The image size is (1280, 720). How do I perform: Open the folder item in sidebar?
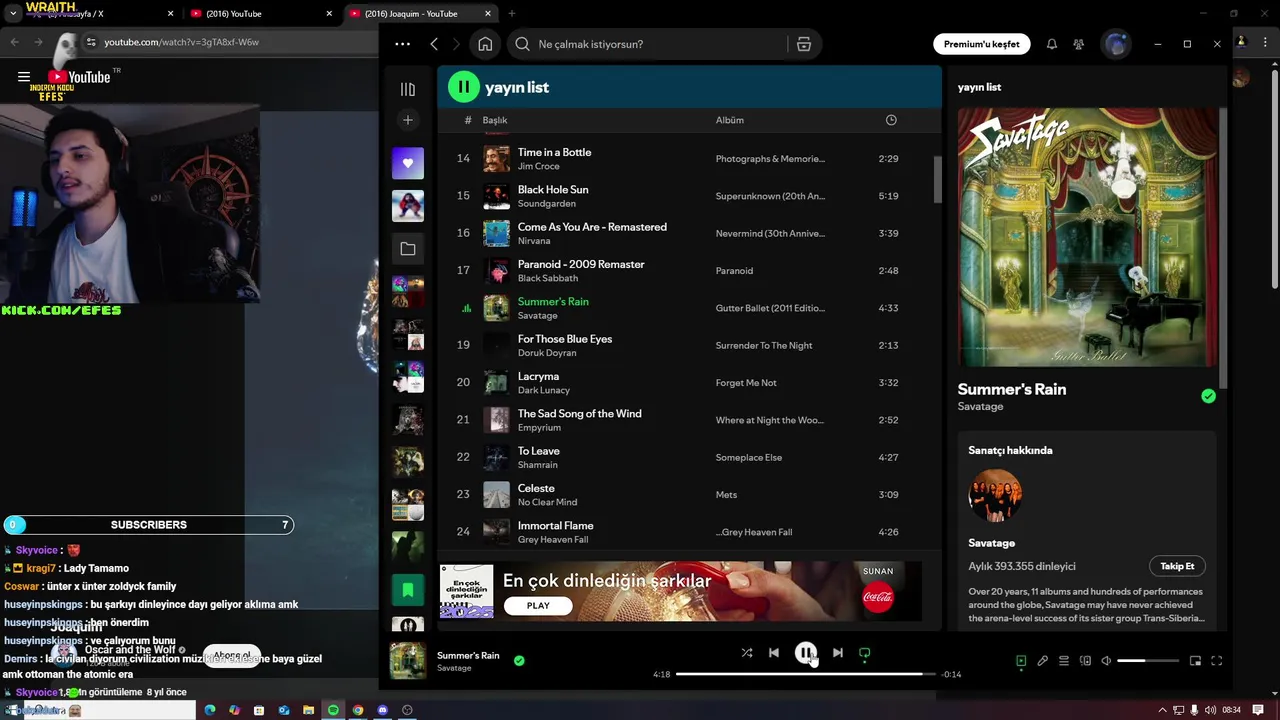pos(408,249)
